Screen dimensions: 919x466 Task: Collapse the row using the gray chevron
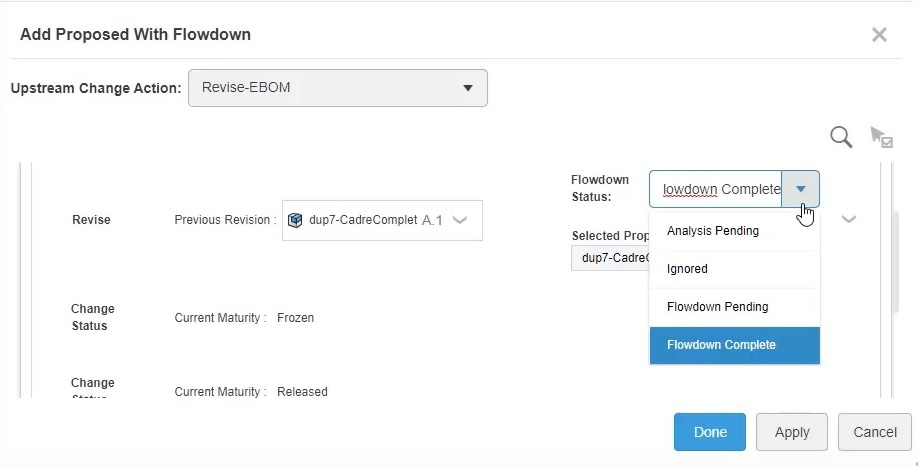point(848,219)
